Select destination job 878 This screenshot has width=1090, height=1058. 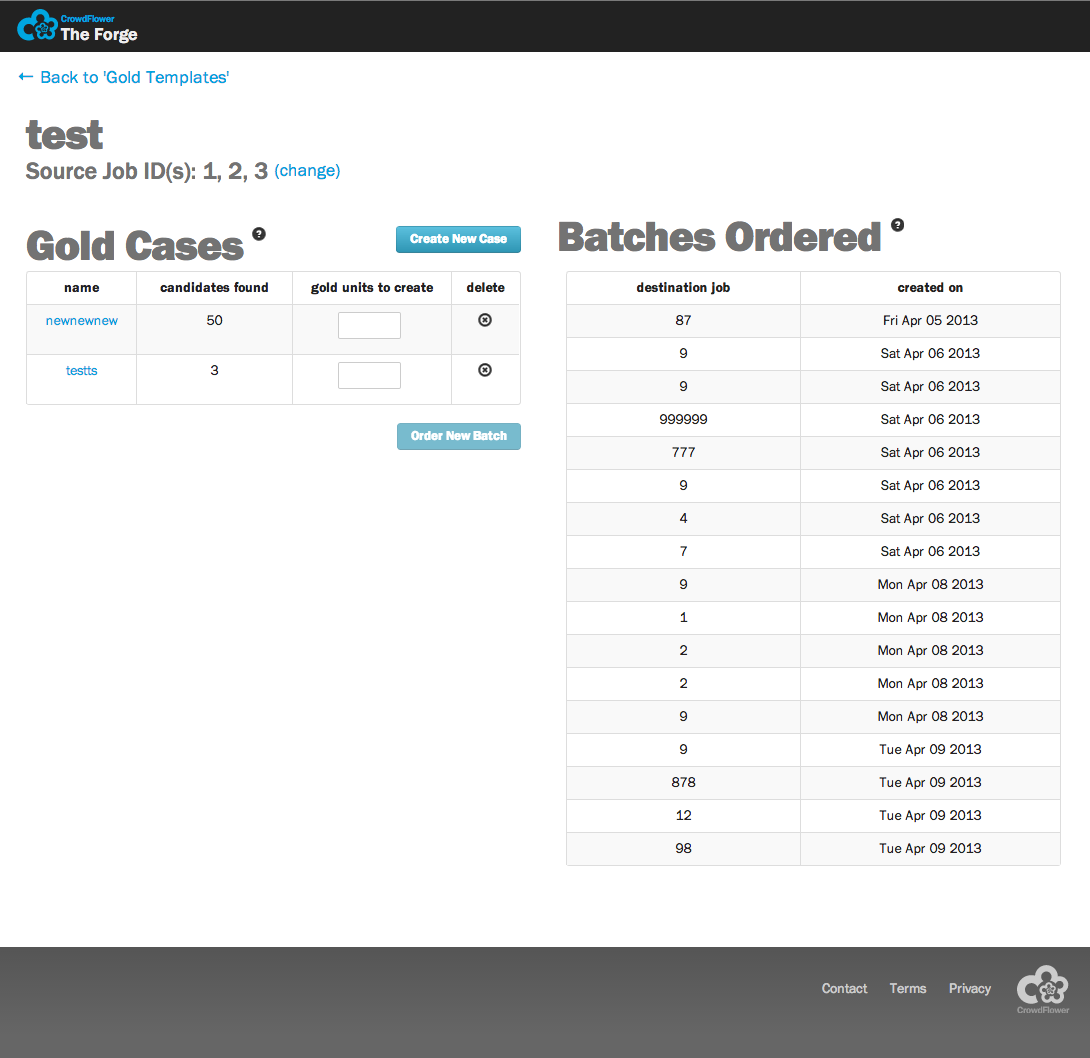pyautogui.click(x=683, y=782)
